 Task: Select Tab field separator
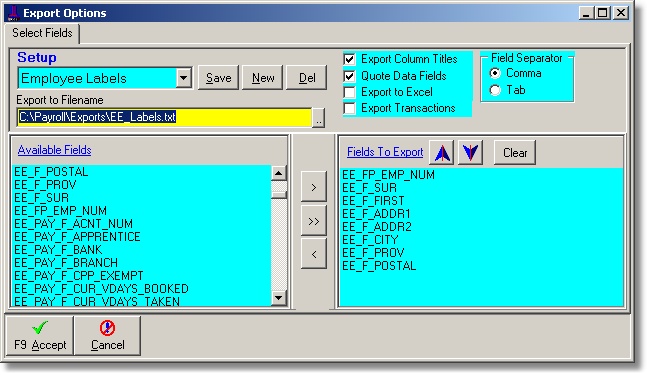(495, 90)
